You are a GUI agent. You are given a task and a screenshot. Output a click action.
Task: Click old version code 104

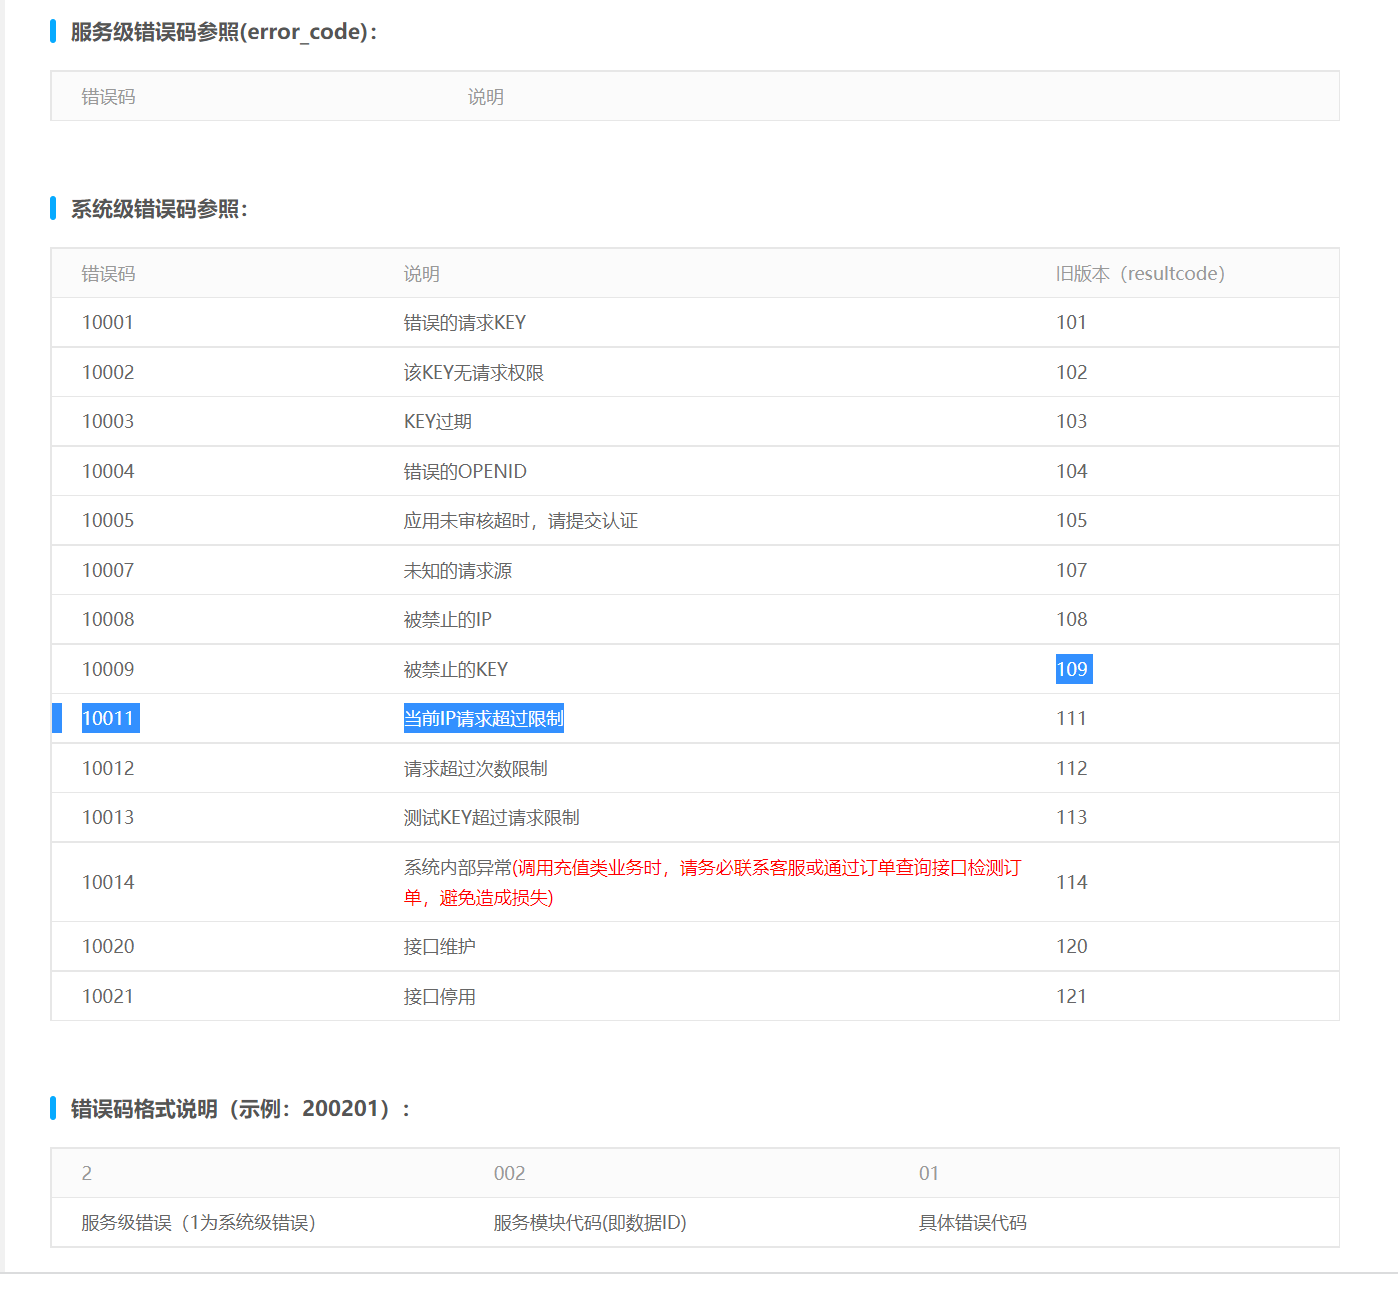pyautogui.click(x=1071, y=471)
